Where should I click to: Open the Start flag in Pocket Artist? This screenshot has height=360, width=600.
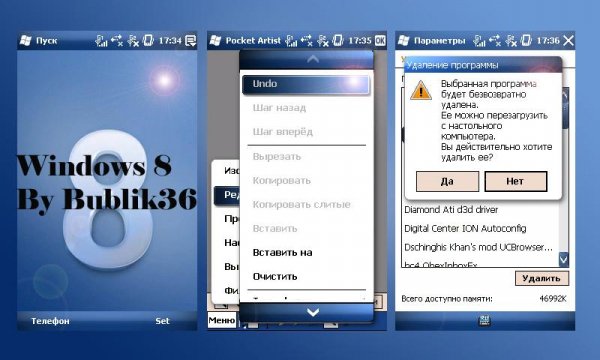point(215,40)
